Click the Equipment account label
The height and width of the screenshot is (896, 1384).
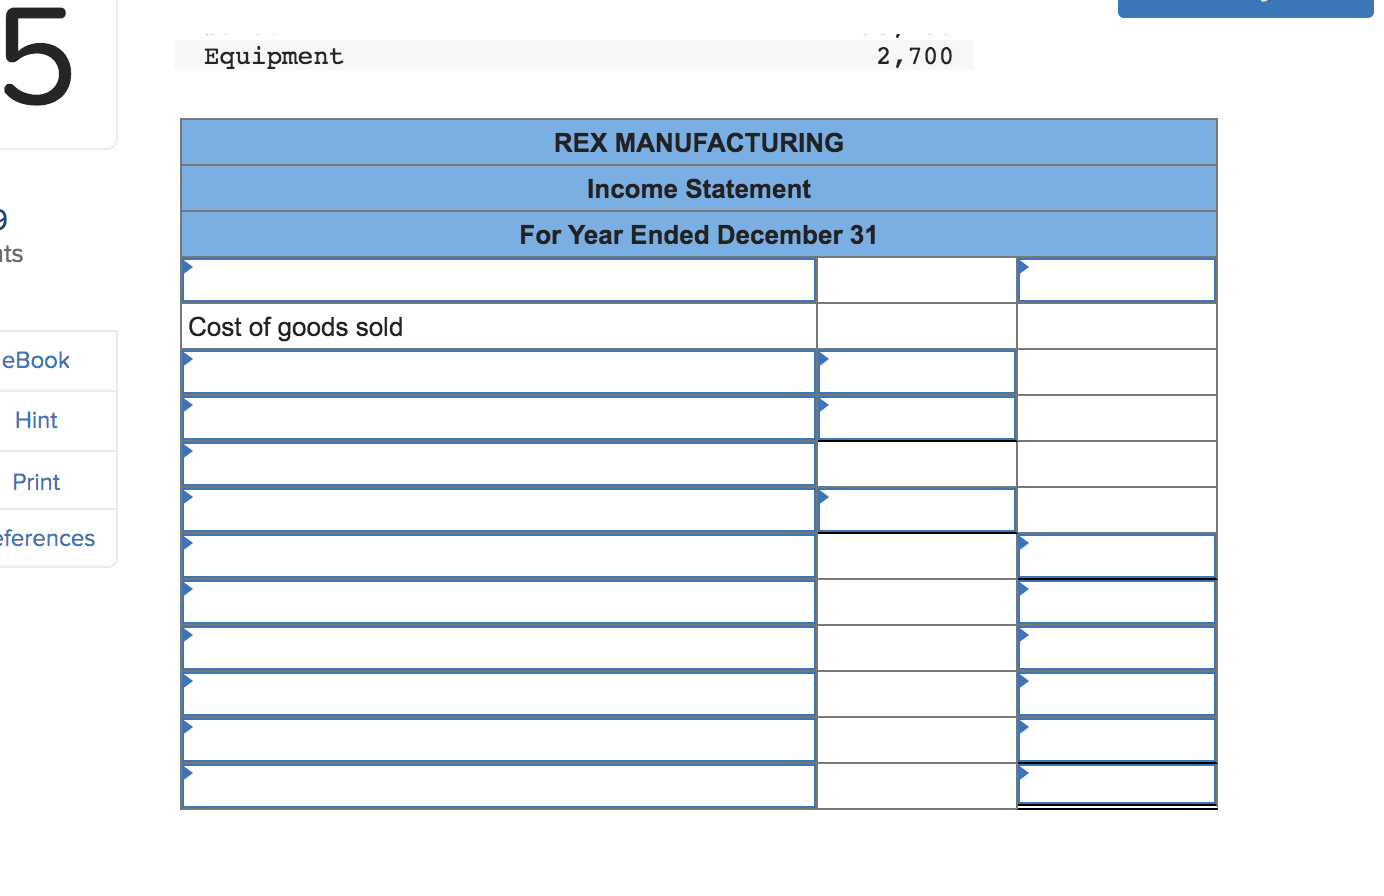coord(274,56)
